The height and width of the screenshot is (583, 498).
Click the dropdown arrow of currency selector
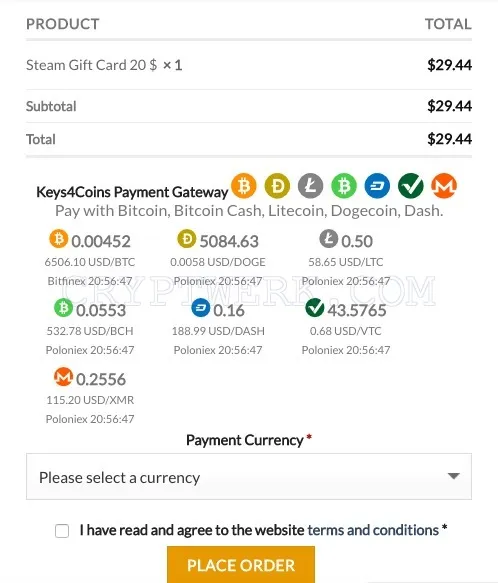[454, 476]
